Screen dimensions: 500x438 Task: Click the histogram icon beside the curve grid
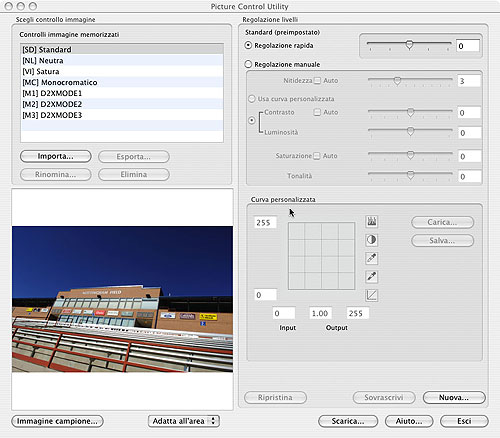click(372, 221)
